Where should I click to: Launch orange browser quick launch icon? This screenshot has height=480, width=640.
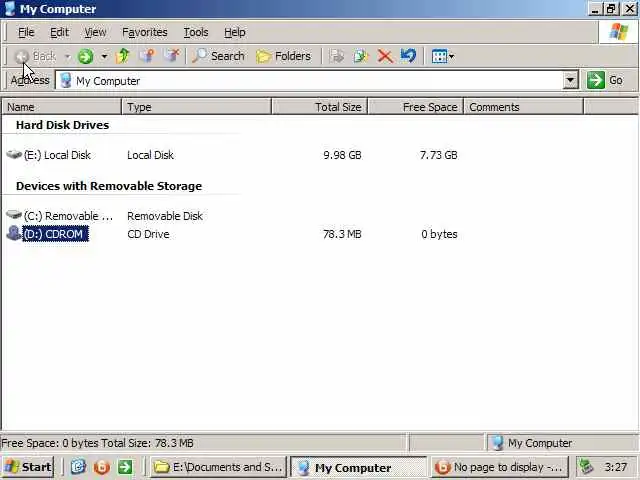click(102, 467)
